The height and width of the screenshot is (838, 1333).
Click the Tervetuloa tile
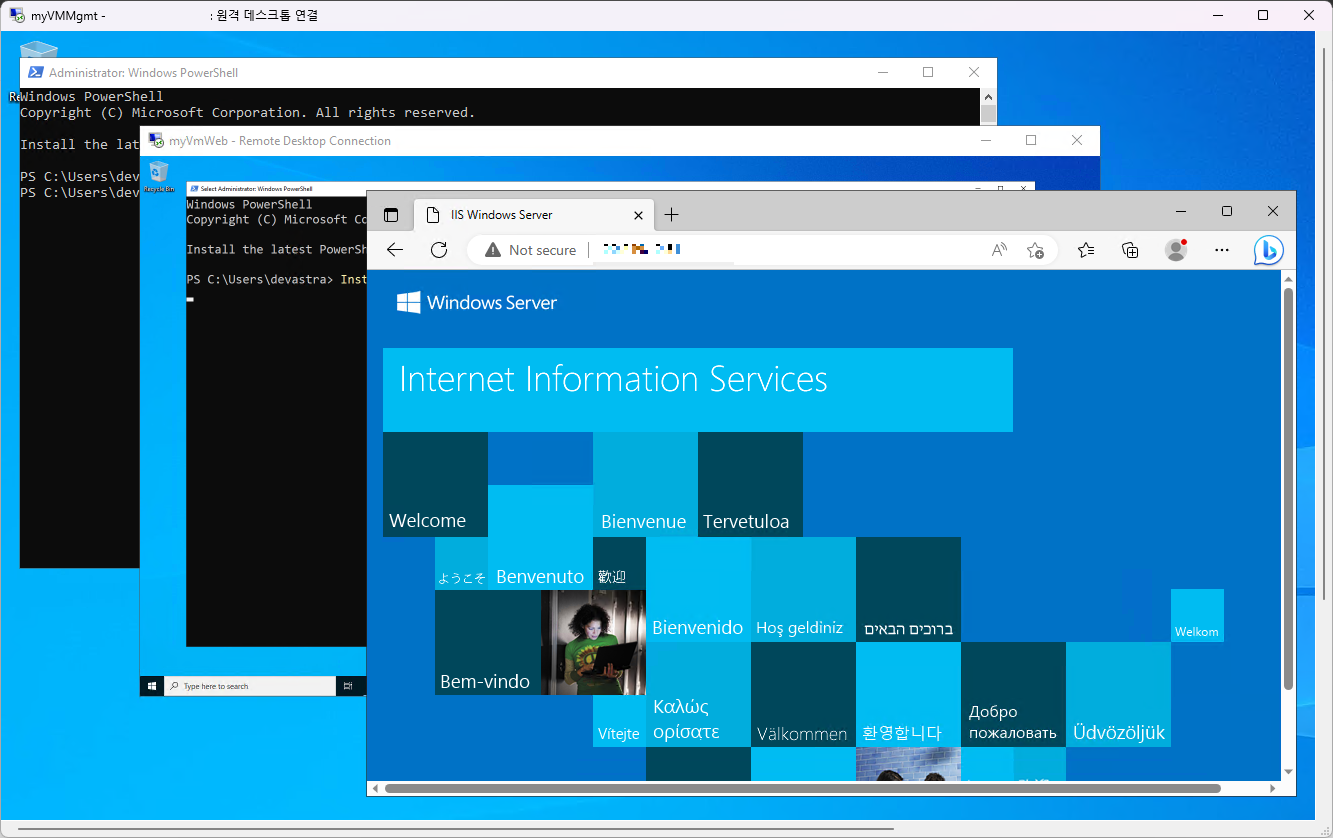pos(750,484)
